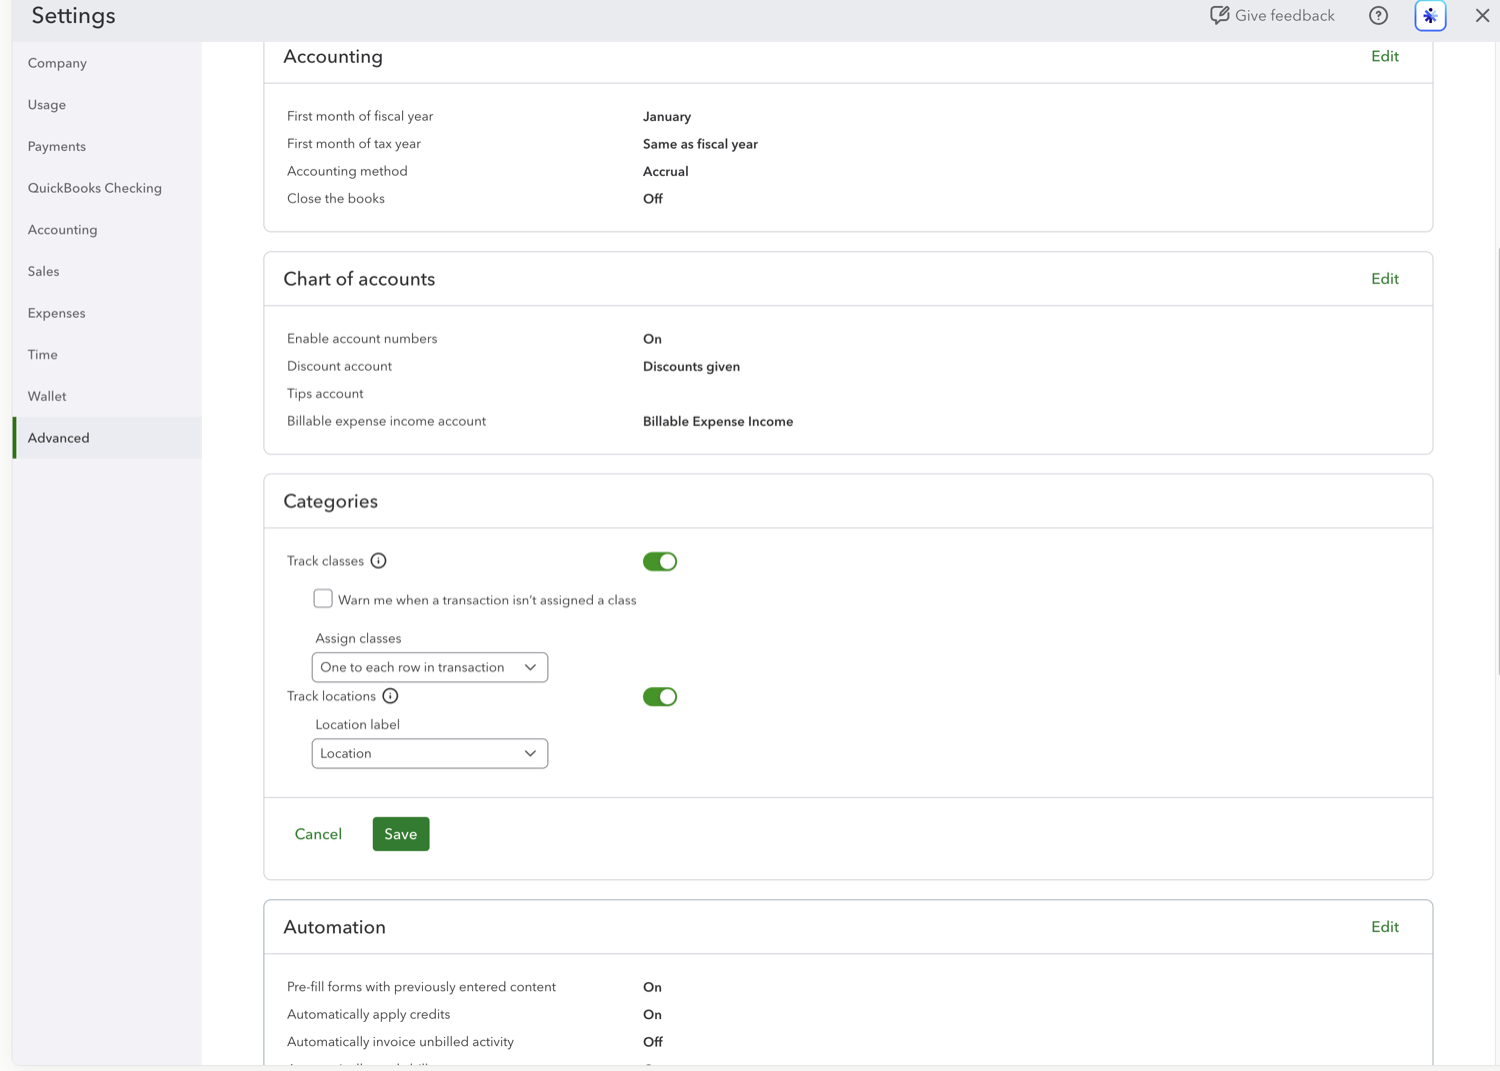Turn off Track locations toggle

click(660, 696)
